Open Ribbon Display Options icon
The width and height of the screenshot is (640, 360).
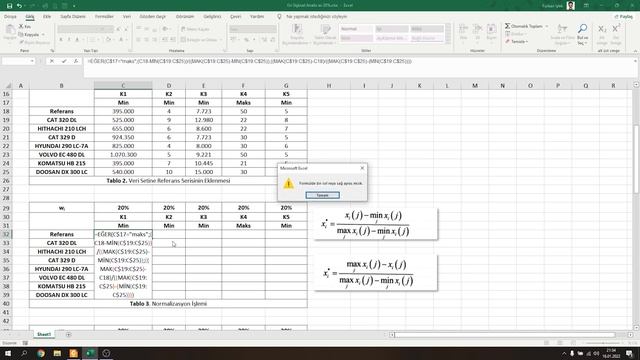[x=586, y=6]
